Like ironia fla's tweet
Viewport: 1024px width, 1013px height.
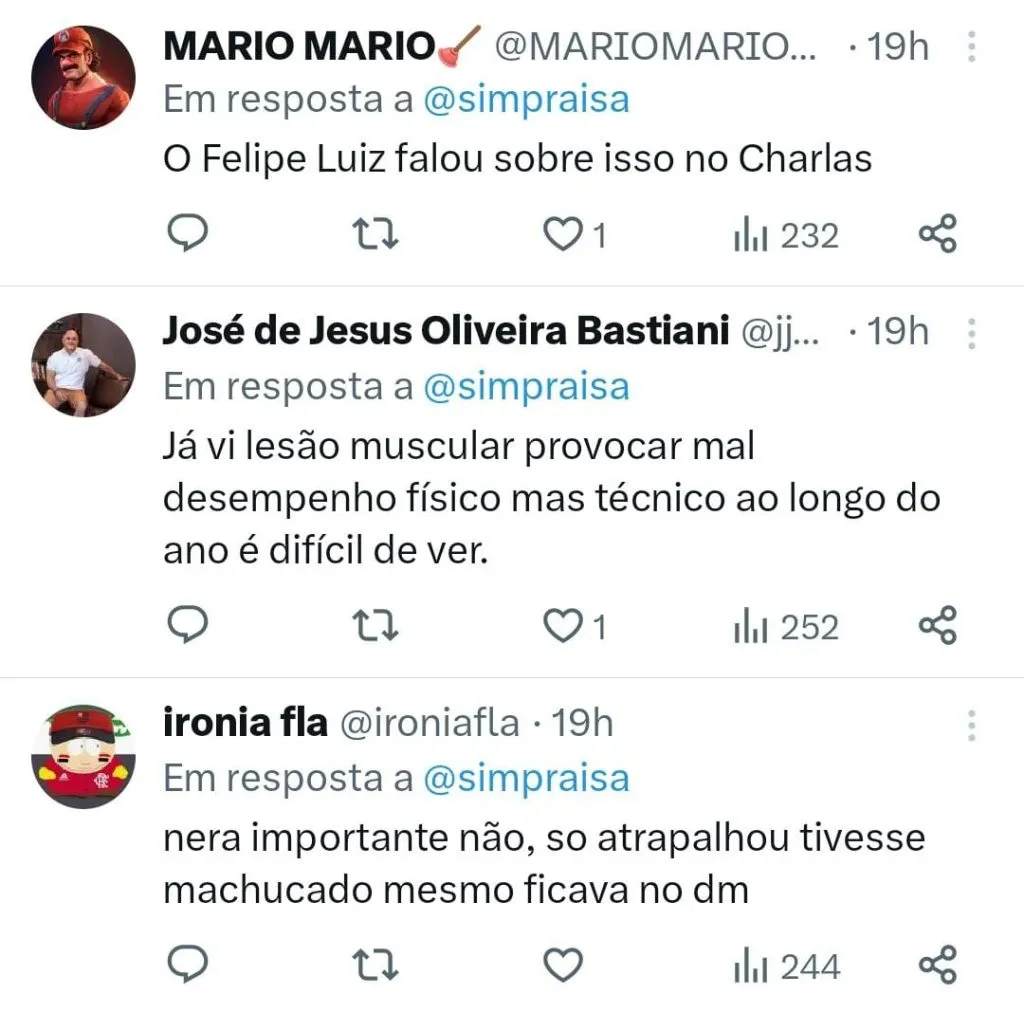pyautogui.click(x=563, y=965)
